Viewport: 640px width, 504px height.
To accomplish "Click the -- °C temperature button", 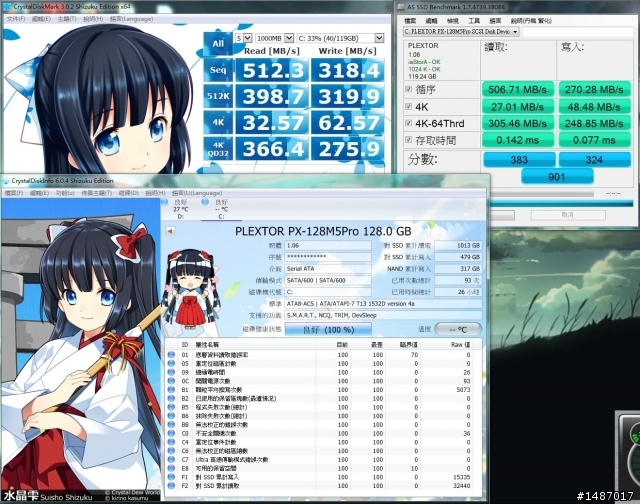I will click(458, 329).
